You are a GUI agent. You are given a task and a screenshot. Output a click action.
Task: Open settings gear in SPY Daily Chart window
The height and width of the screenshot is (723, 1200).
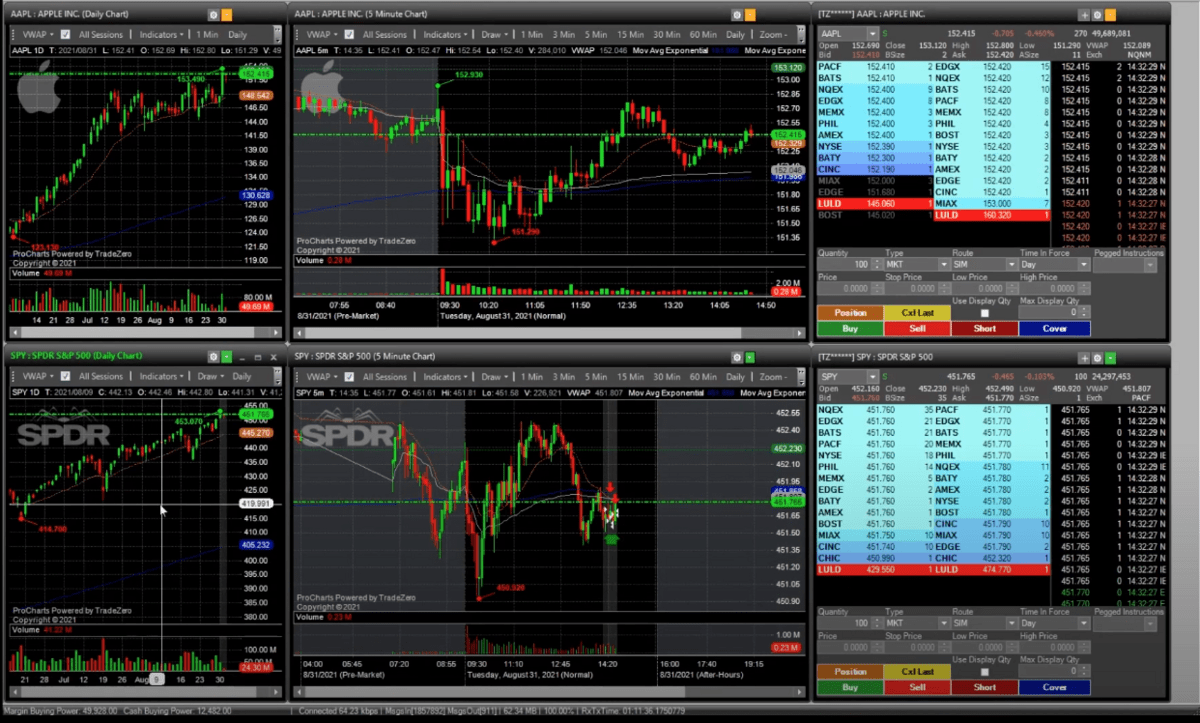click(x=213, y=356)
